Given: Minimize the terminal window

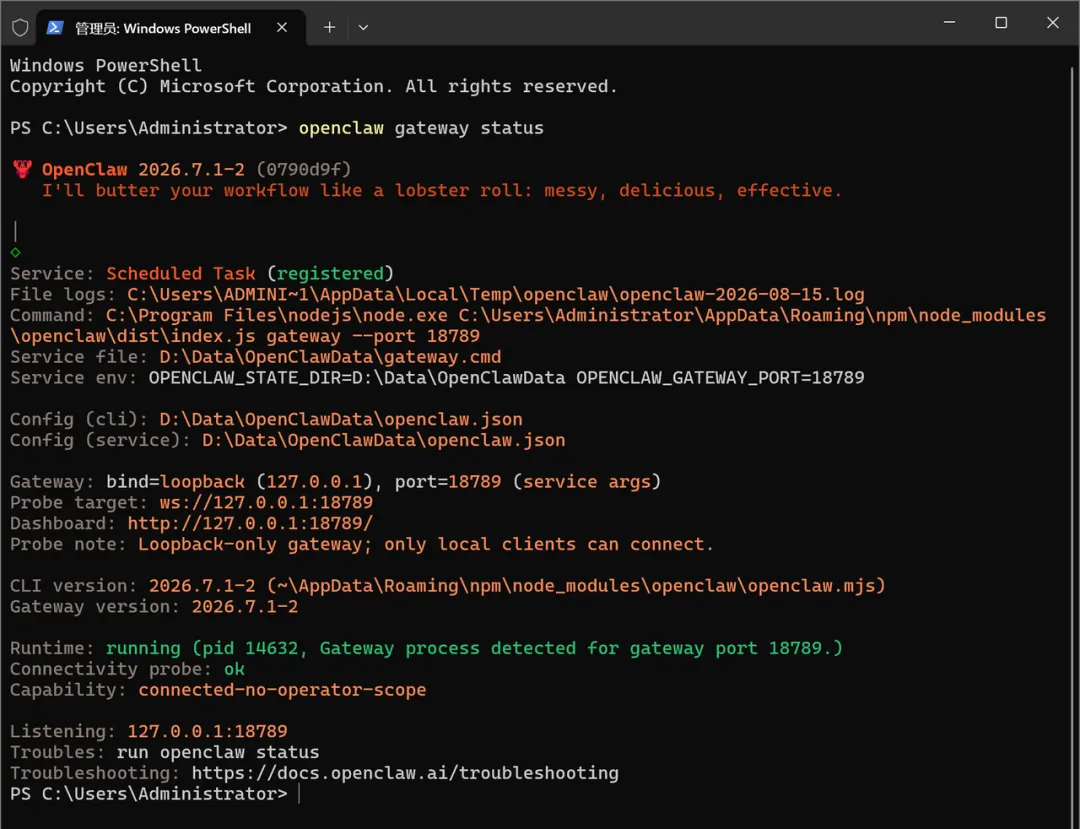Looking at the screenshot, I should (x=949, y=23).
